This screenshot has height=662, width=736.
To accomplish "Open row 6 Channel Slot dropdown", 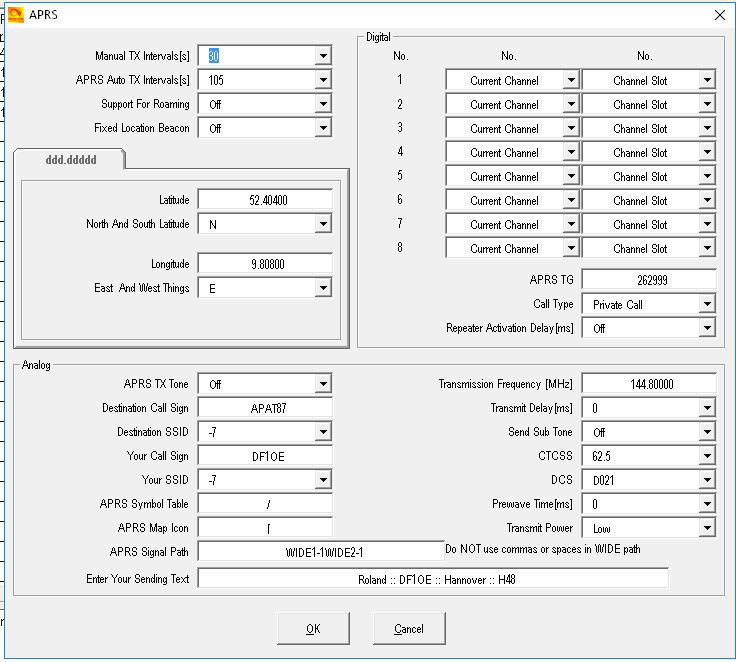I will [x=707, y=200].
